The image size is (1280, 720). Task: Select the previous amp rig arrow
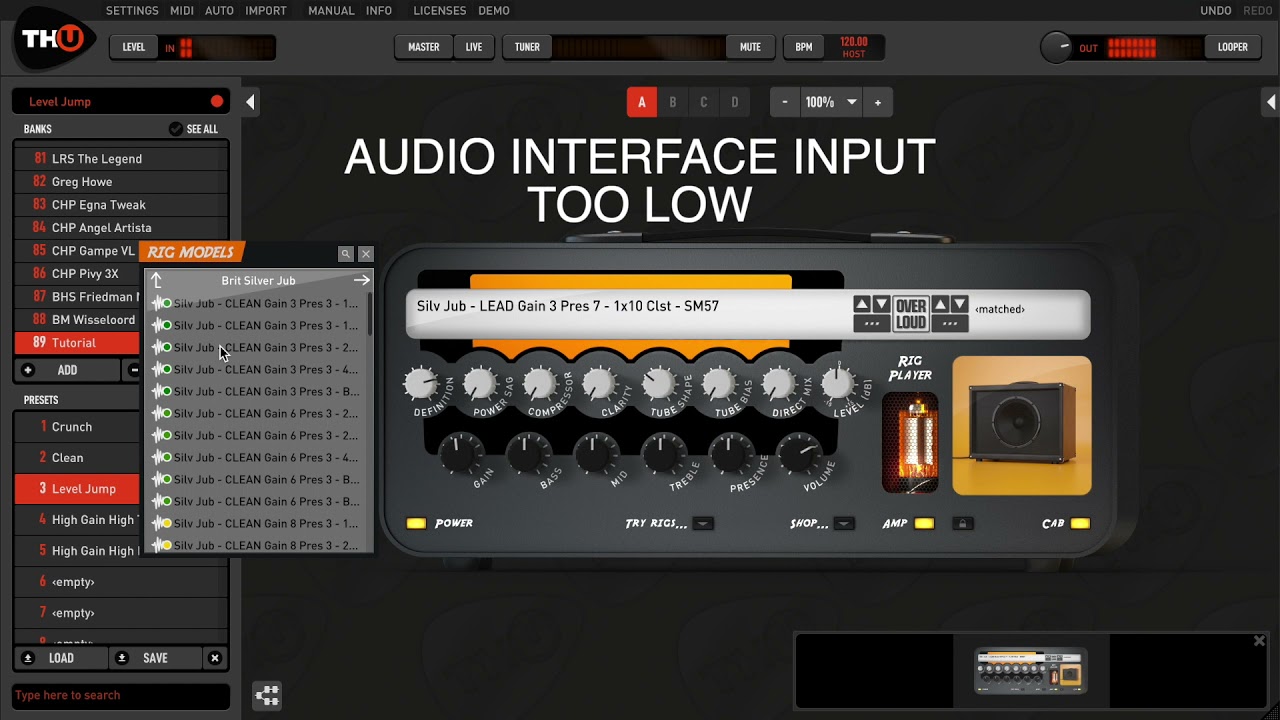click(x=861, y=304)
